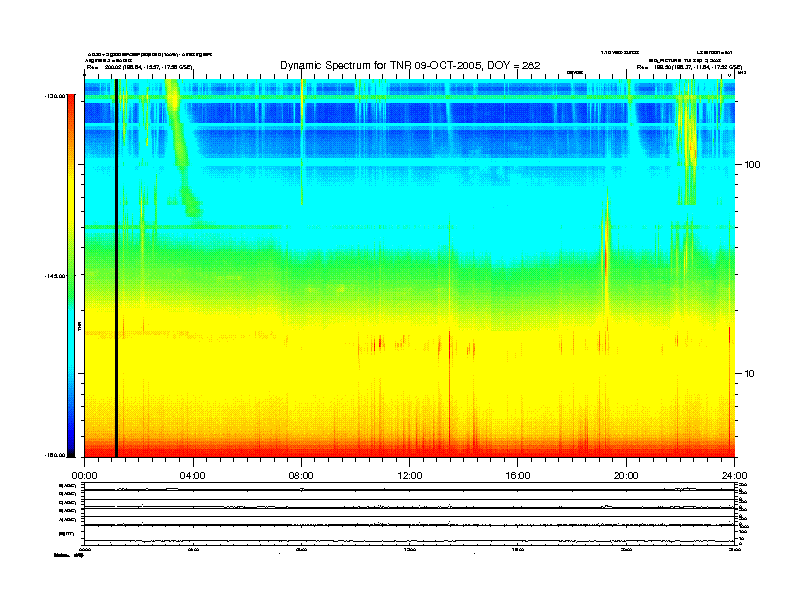Click the 'Dynamic Spectrum for TNR' plot title
The image size is (792, 612).
coord(410,66)
